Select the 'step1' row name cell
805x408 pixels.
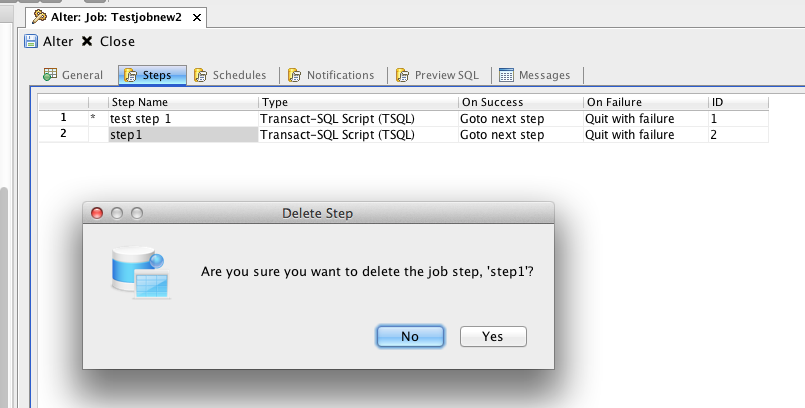[x=182, y=134]
